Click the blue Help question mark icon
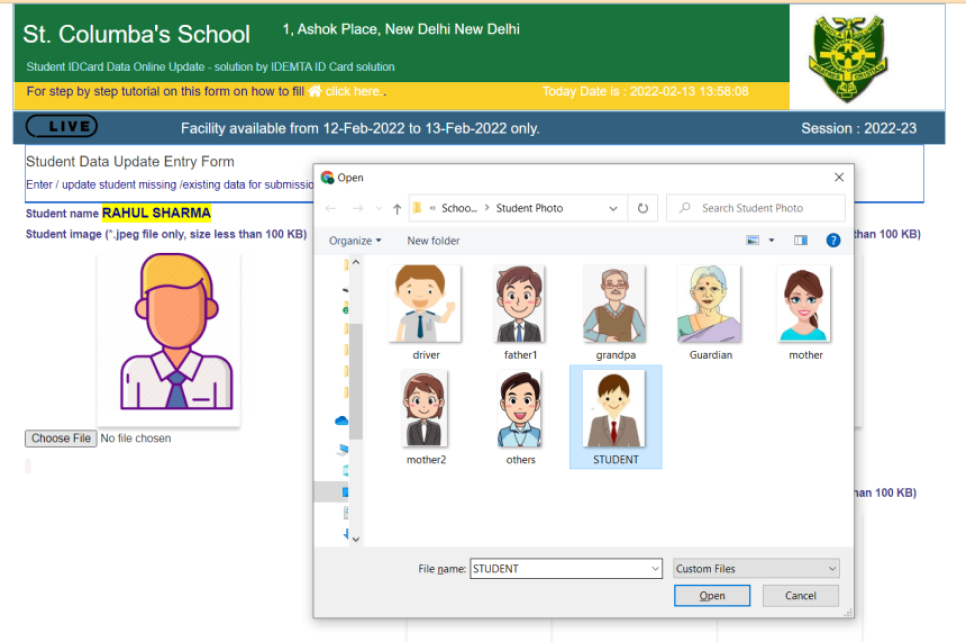Screen dimensions: 966x642 [x=833, y=241]
